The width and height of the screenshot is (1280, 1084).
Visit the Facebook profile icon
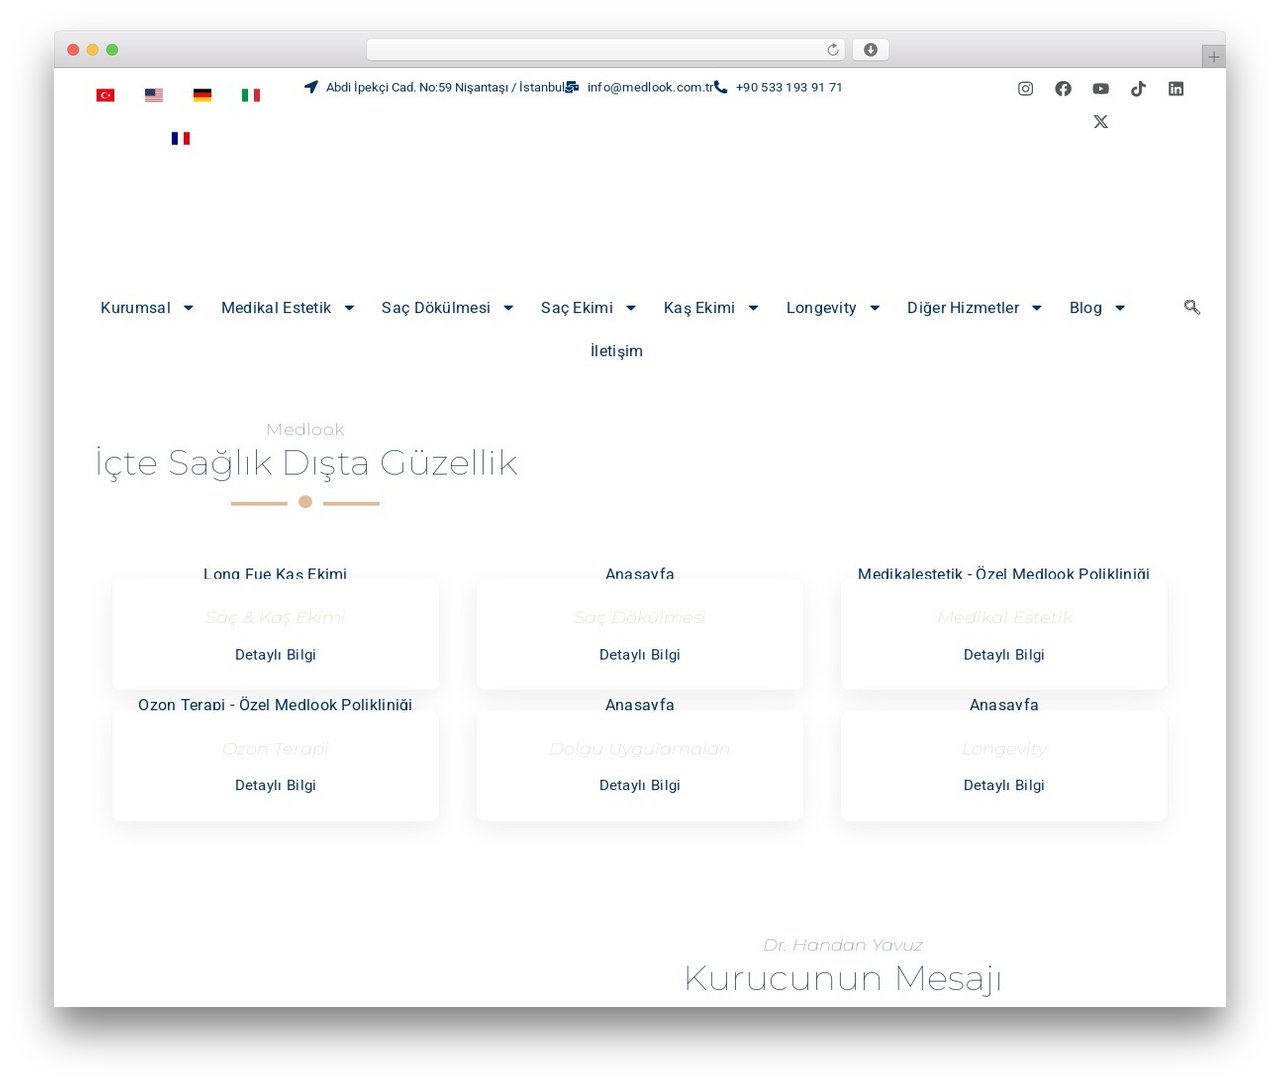coord(1063,89)
